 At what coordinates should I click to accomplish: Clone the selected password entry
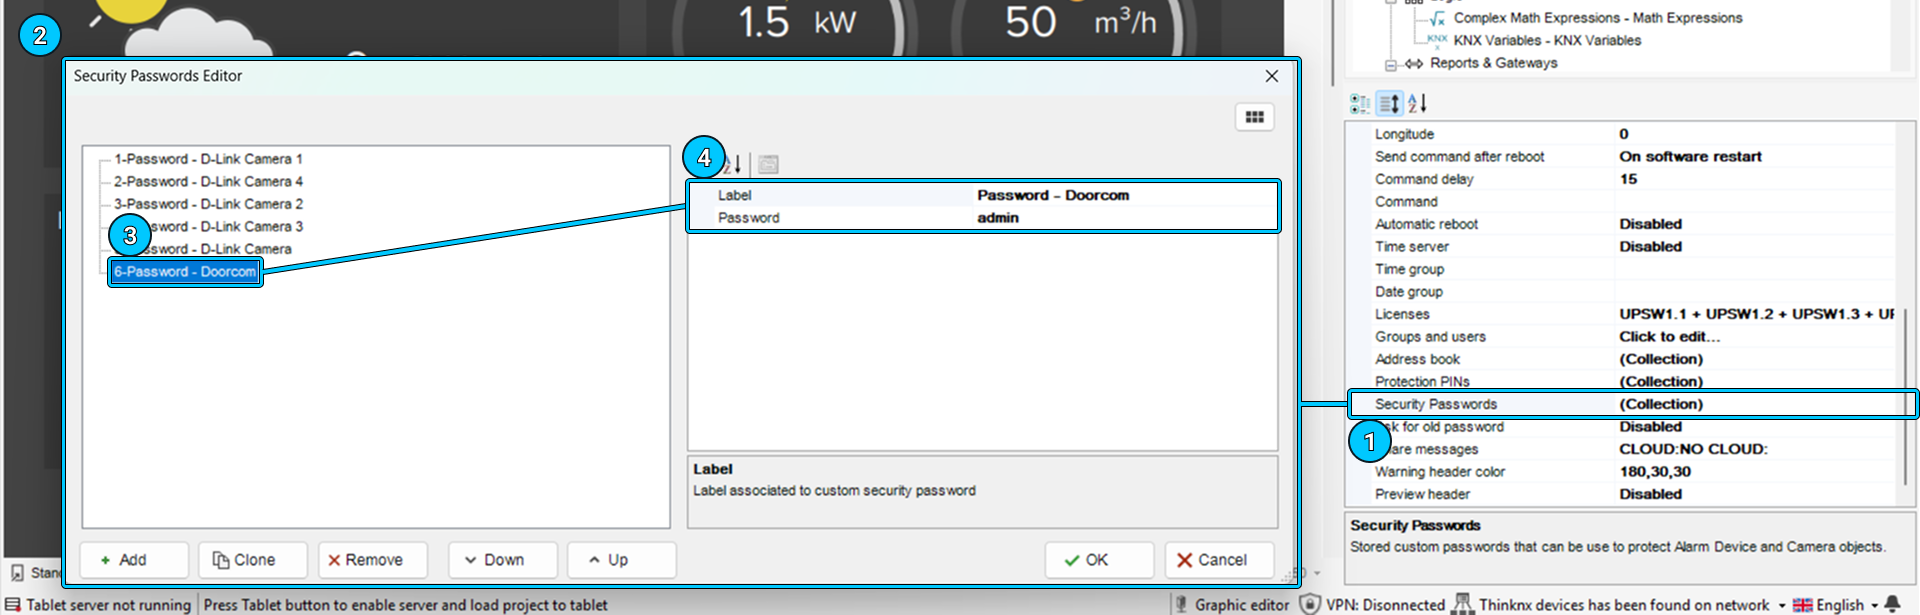click(253, 560)
